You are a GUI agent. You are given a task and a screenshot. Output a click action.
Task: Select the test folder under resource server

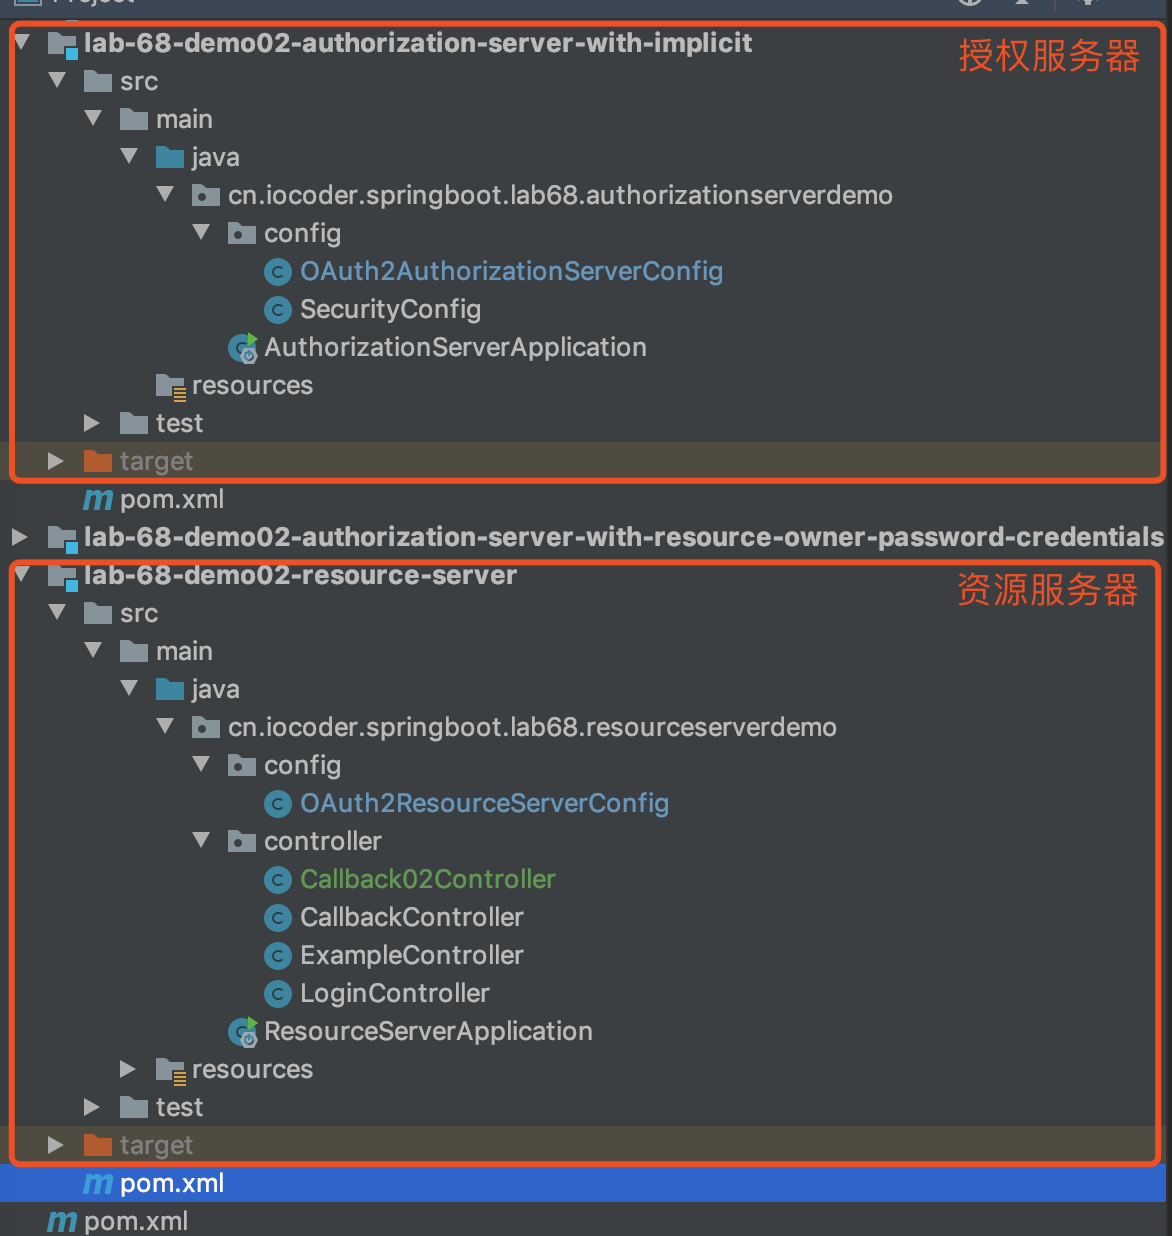click(178, 1107)
